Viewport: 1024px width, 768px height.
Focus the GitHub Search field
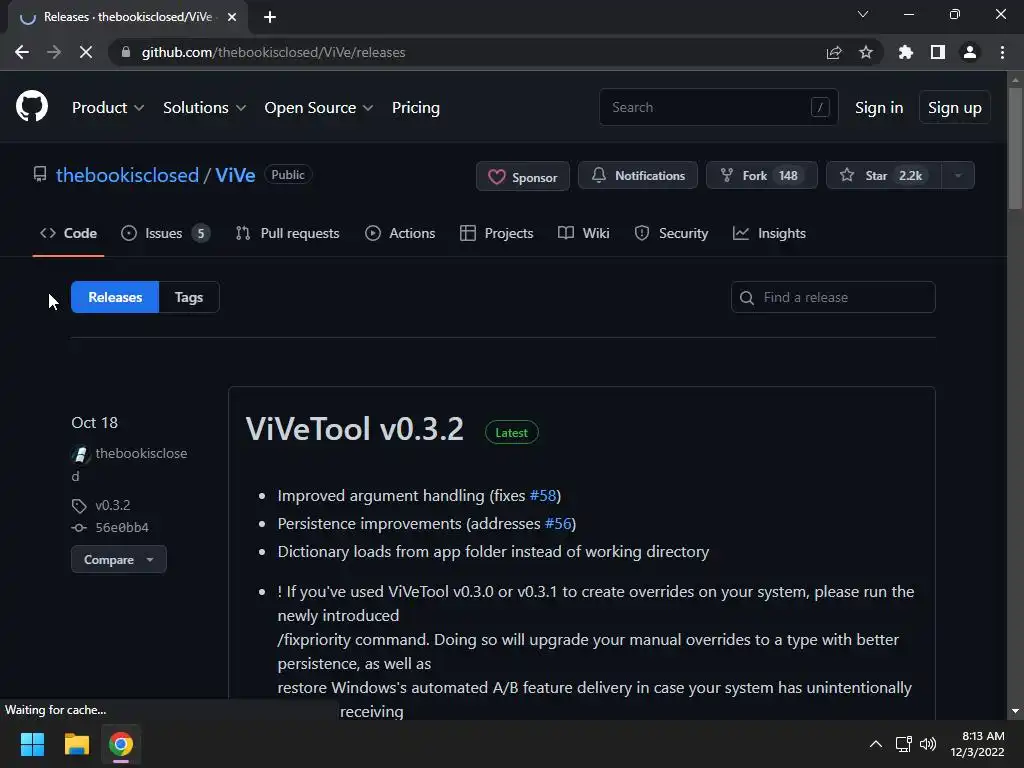[718, 107]
